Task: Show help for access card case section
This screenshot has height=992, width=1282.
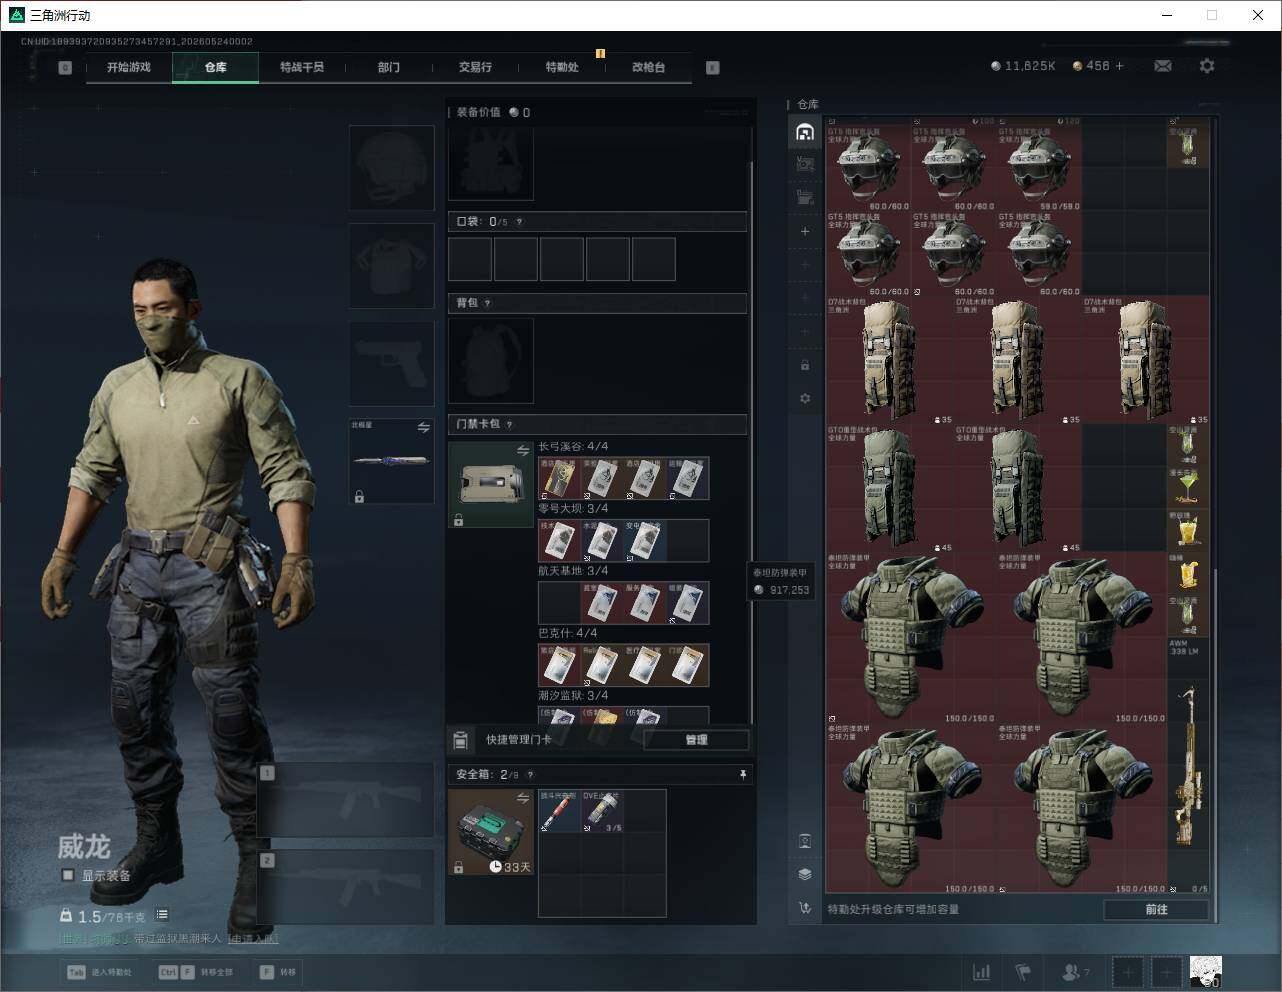Action: point(509,424)
